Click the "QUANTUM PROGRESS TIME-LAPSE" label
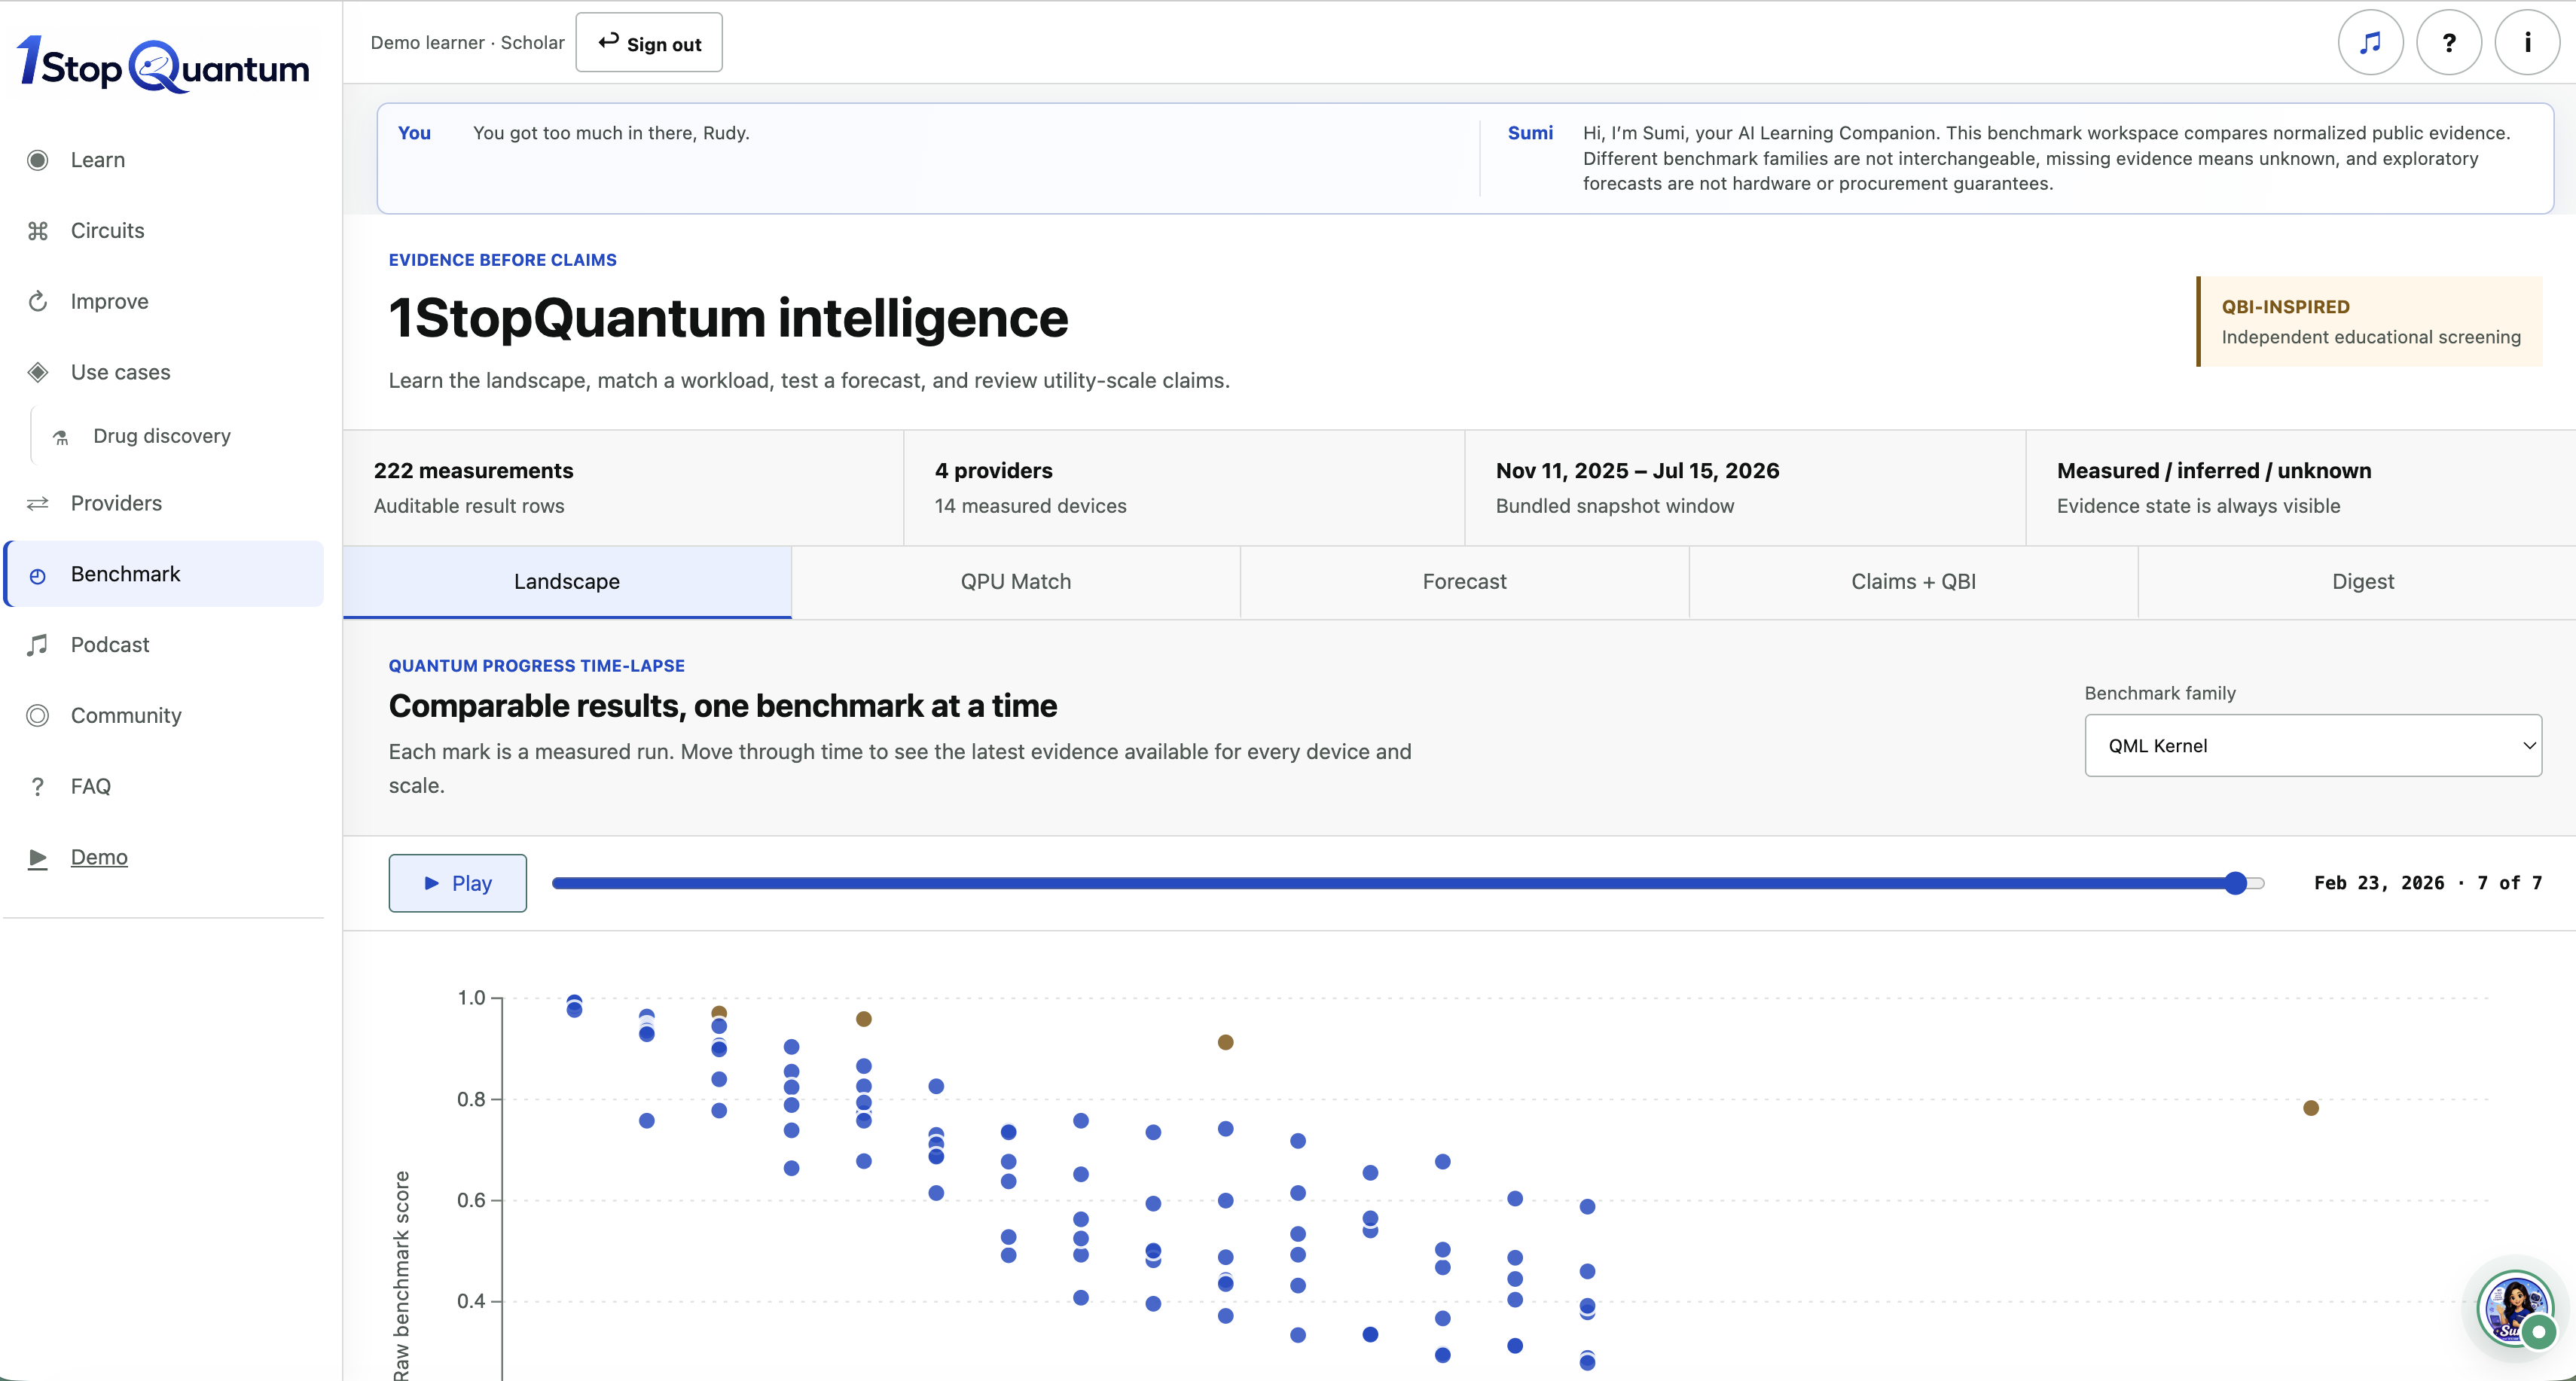Screen dimensions: 2576x1381 coord(537,666)
